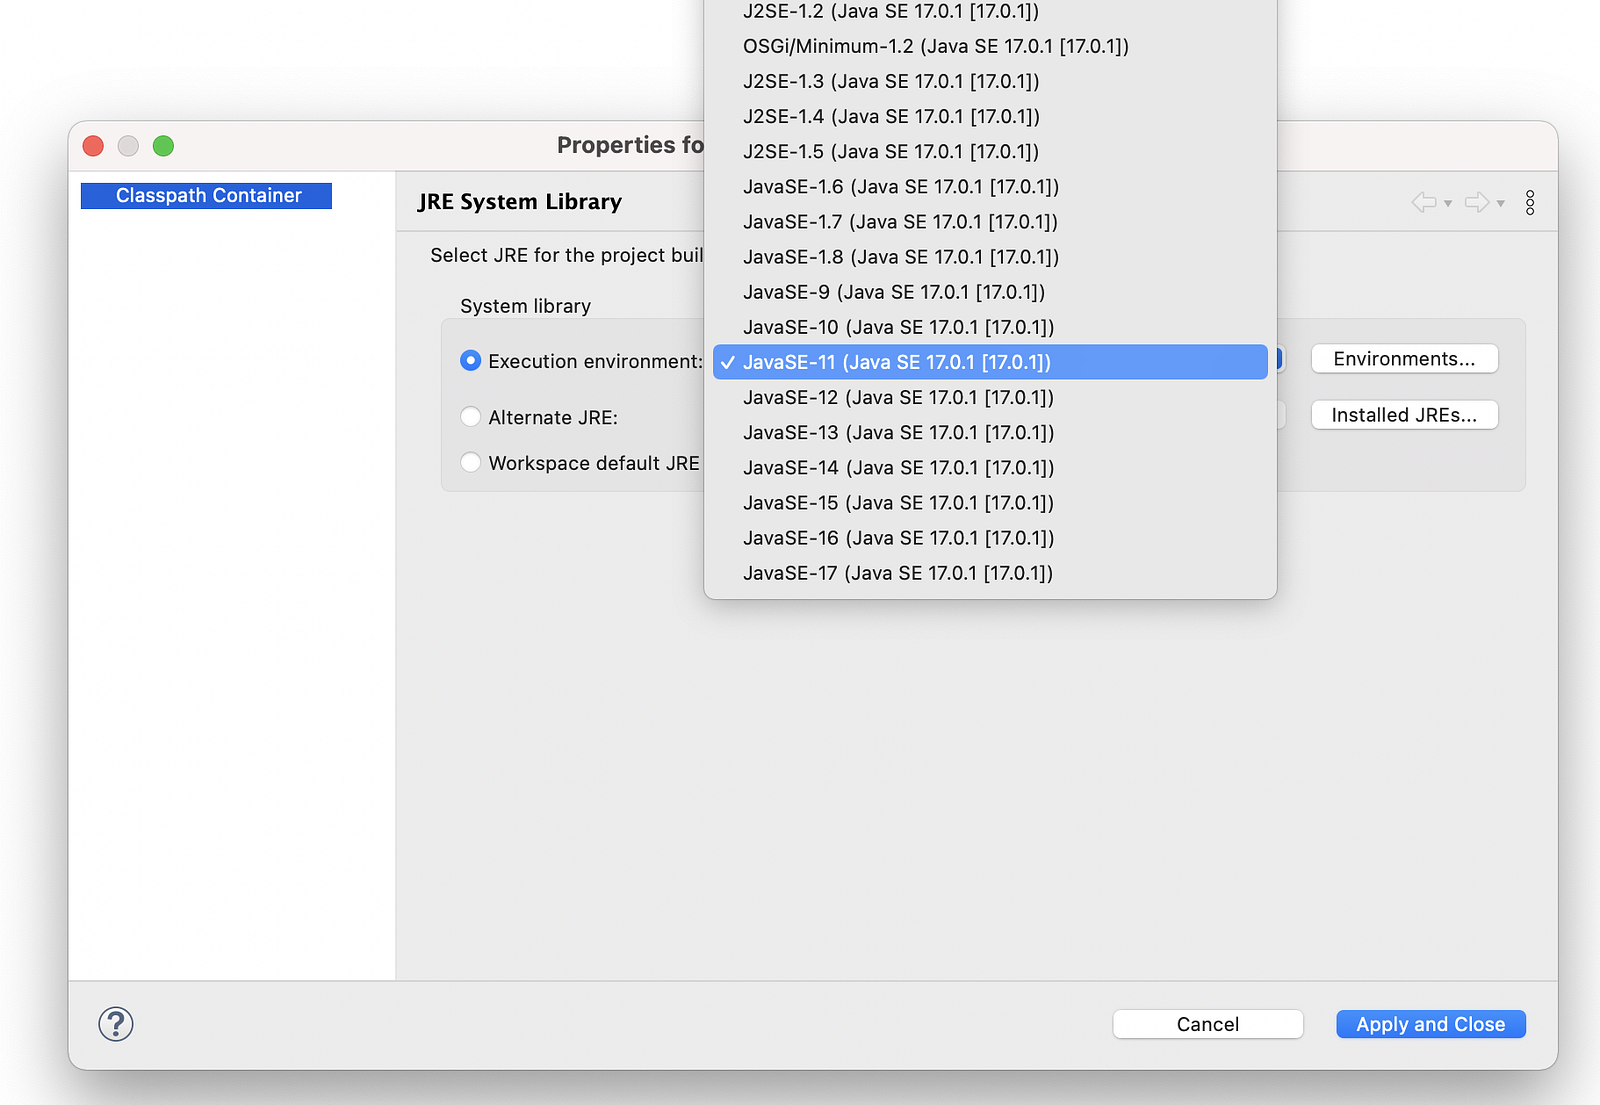Open the three-dot view menu

click(x=1530, y=203)
